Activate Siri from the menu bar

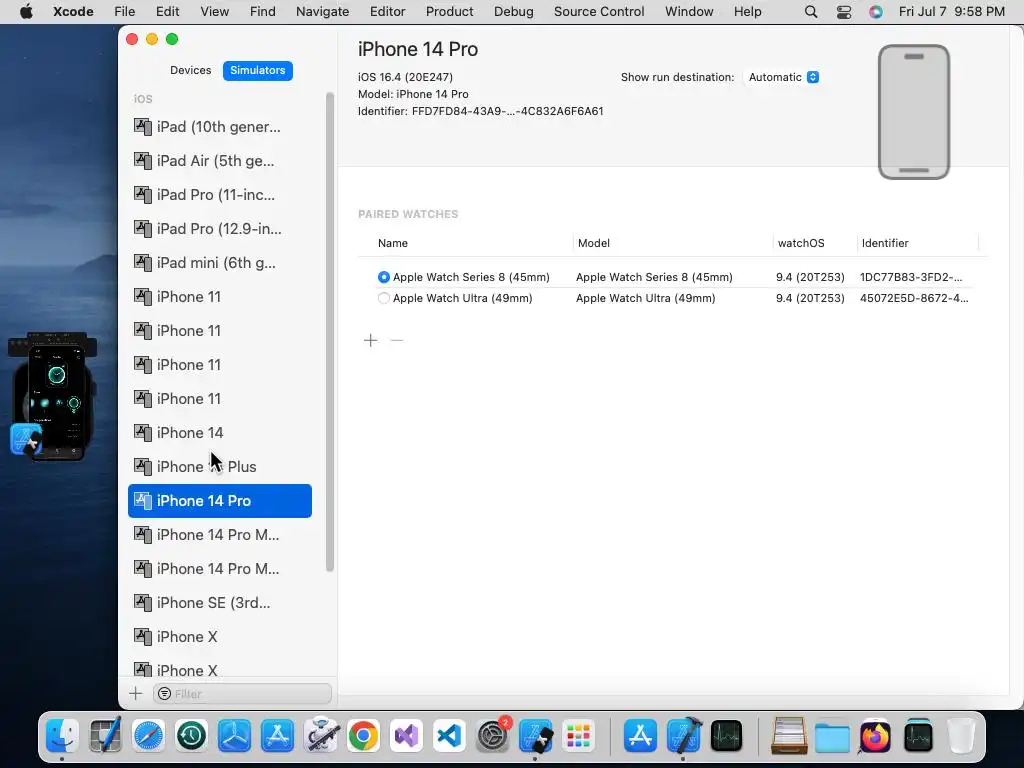(x=876, y=12)
